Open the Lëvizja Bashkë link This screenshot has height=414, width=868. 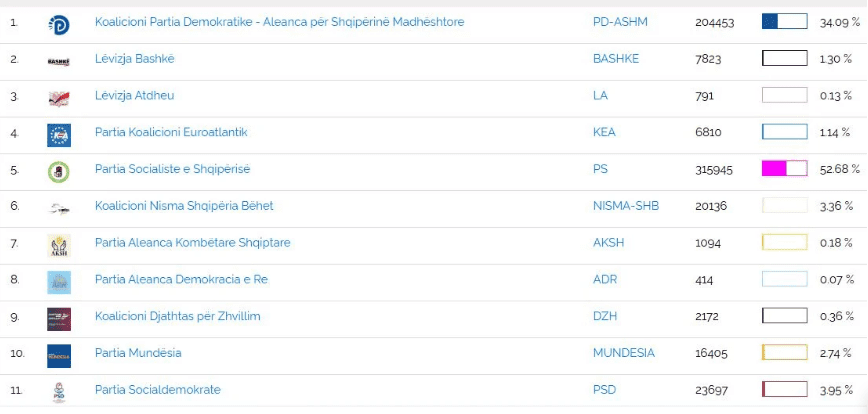pyautogui.click(x=135, y=59)
